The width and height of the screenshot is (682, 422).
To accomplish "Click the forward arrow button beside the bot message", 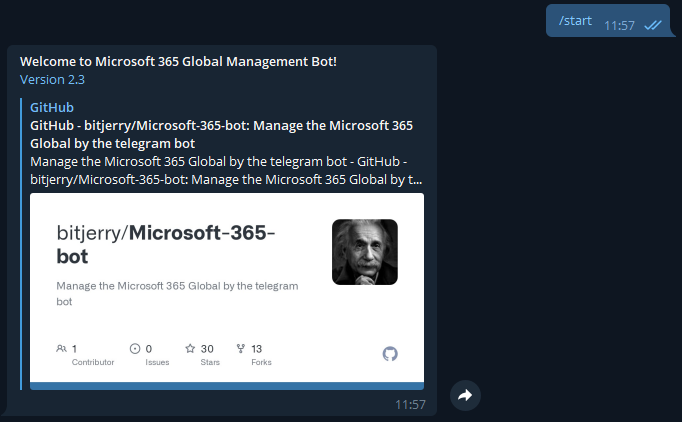I will [465, 395].
